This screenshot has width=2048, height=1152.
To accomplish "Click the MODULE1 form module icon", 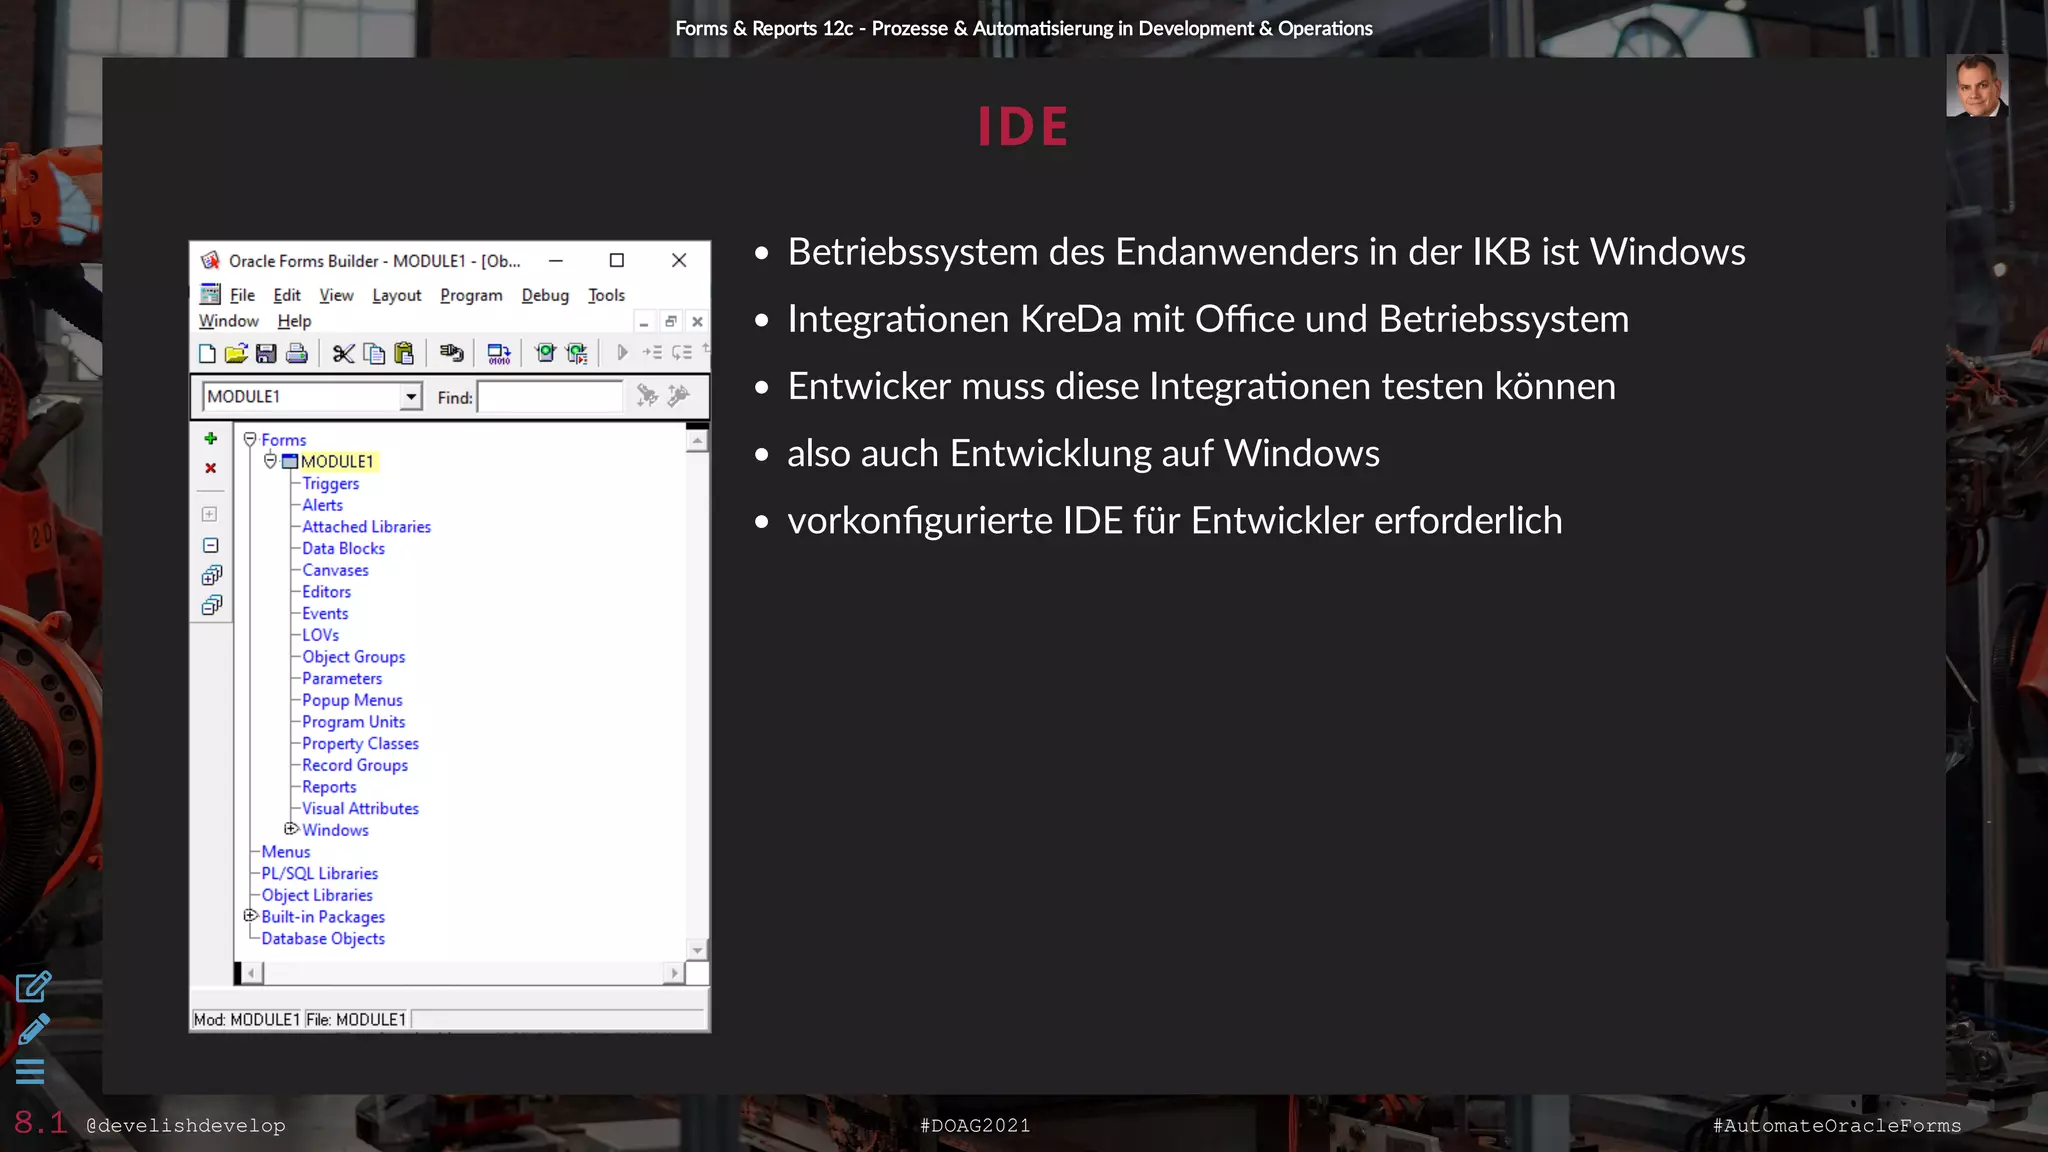I will [290, 462].
